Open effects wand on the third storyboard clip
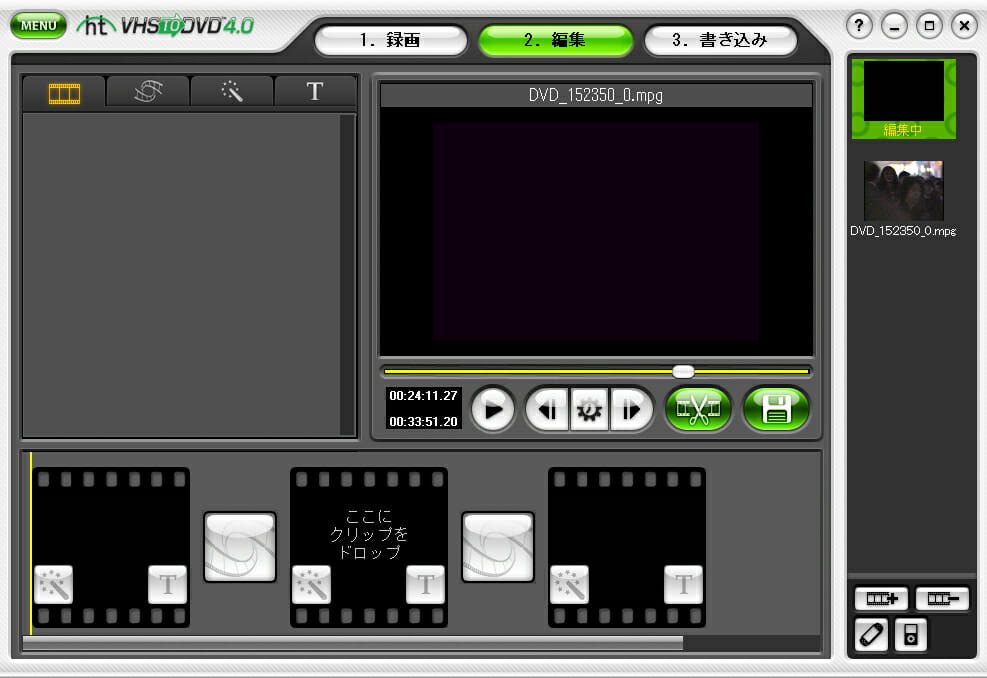The width and height of the screenshot is (987, 678). tap(570, 584)
